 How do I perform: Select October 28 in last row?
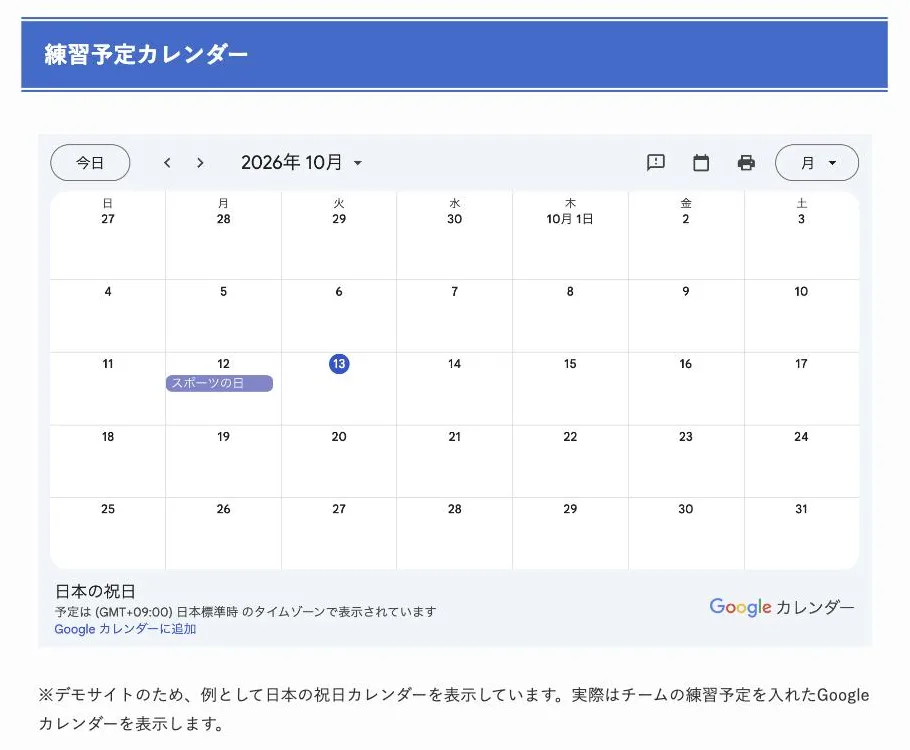(x=454, y=509)
